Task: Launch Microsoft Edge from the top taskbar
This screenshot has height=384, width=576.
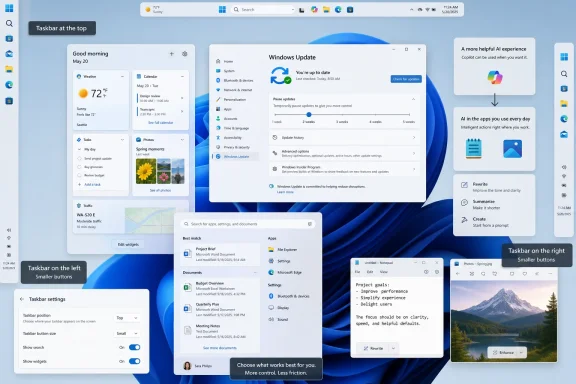Action: pos(338,10)
